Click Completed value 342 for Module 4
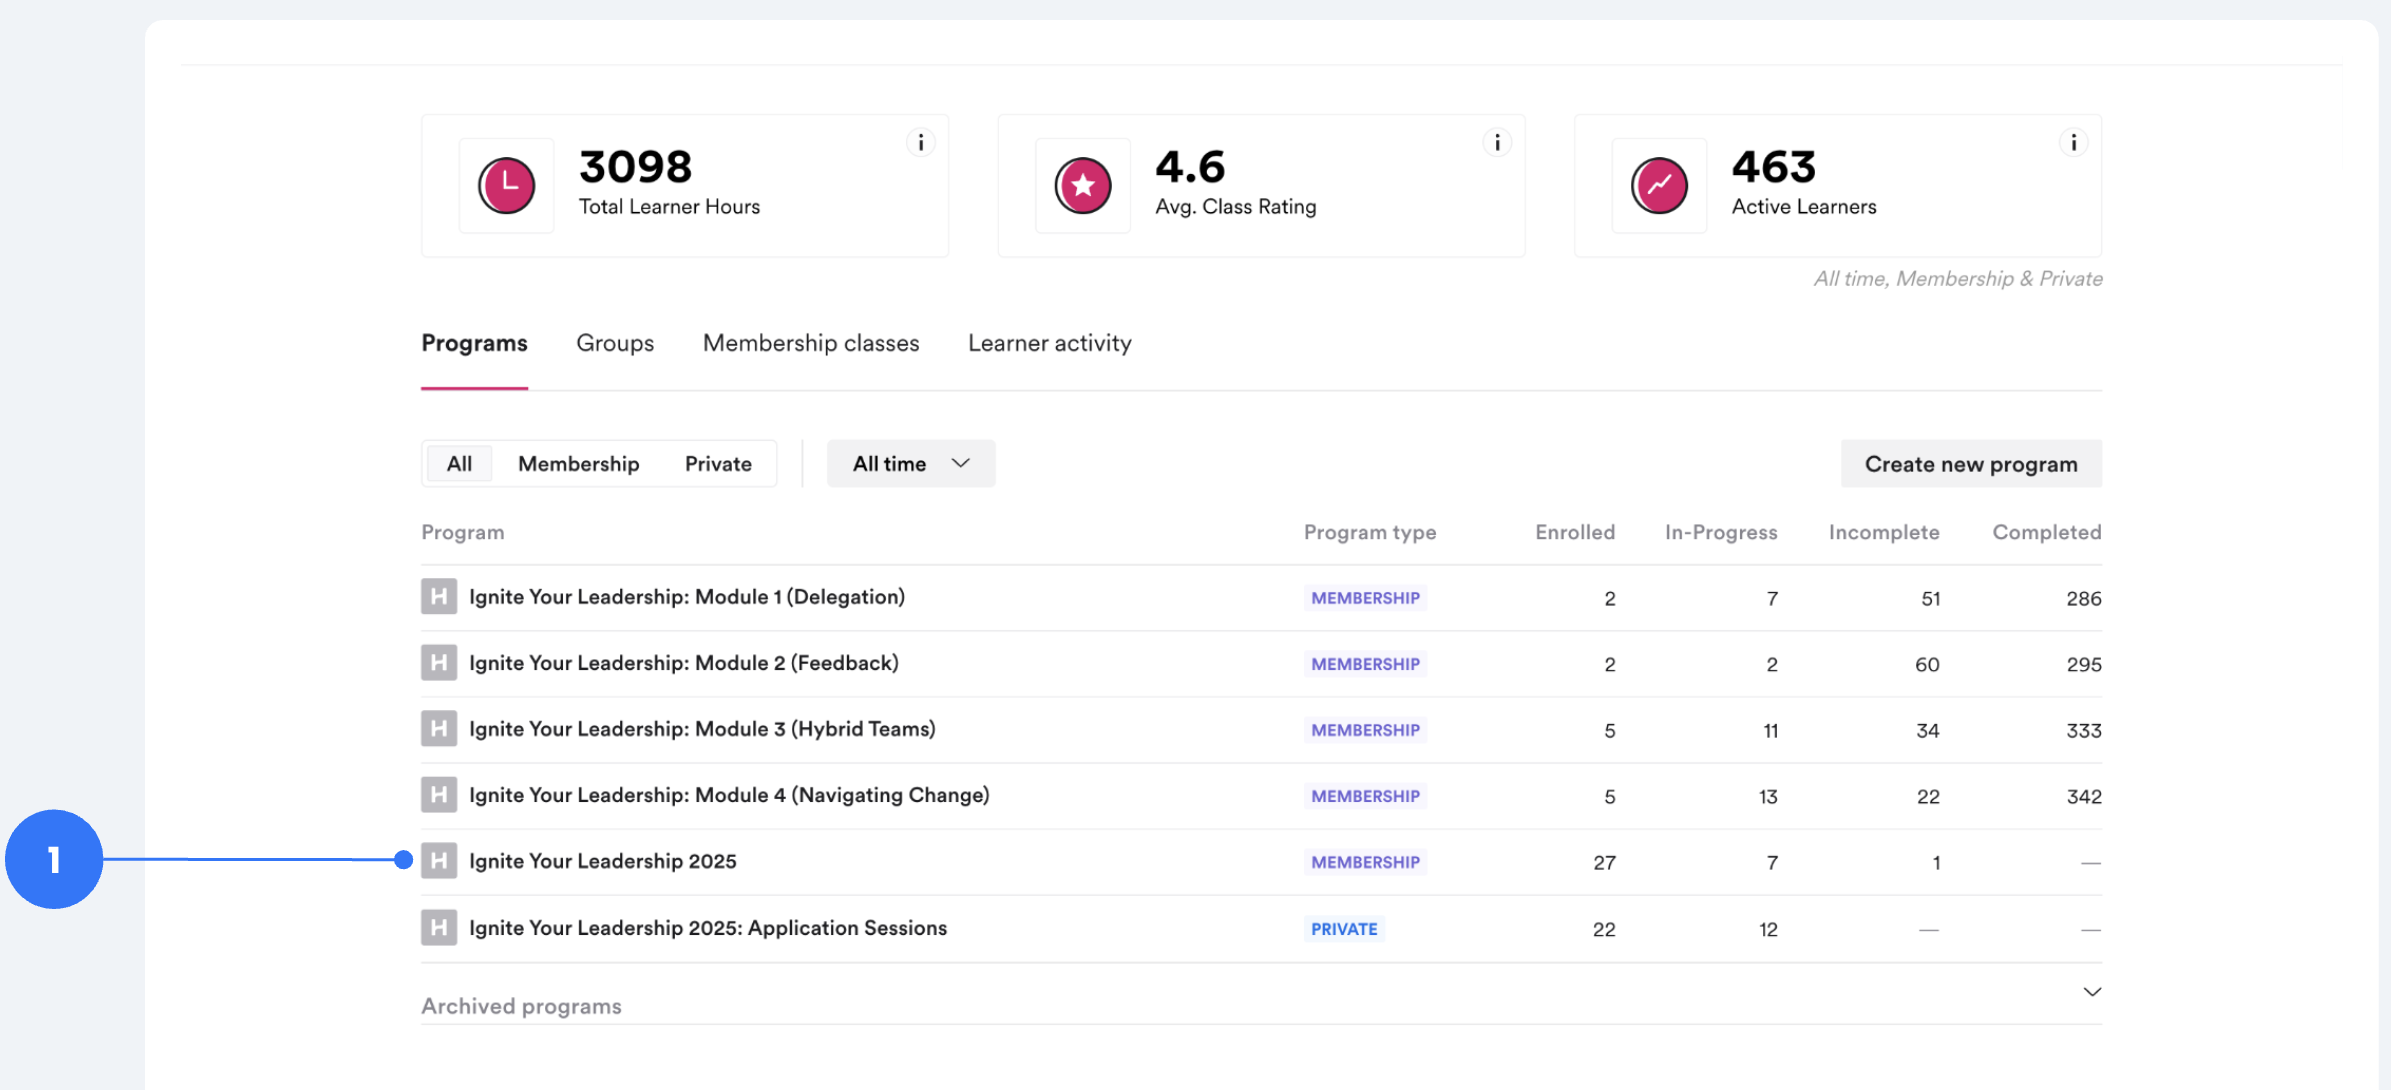2391x1090 pixels. click(x=2084, y=796)
